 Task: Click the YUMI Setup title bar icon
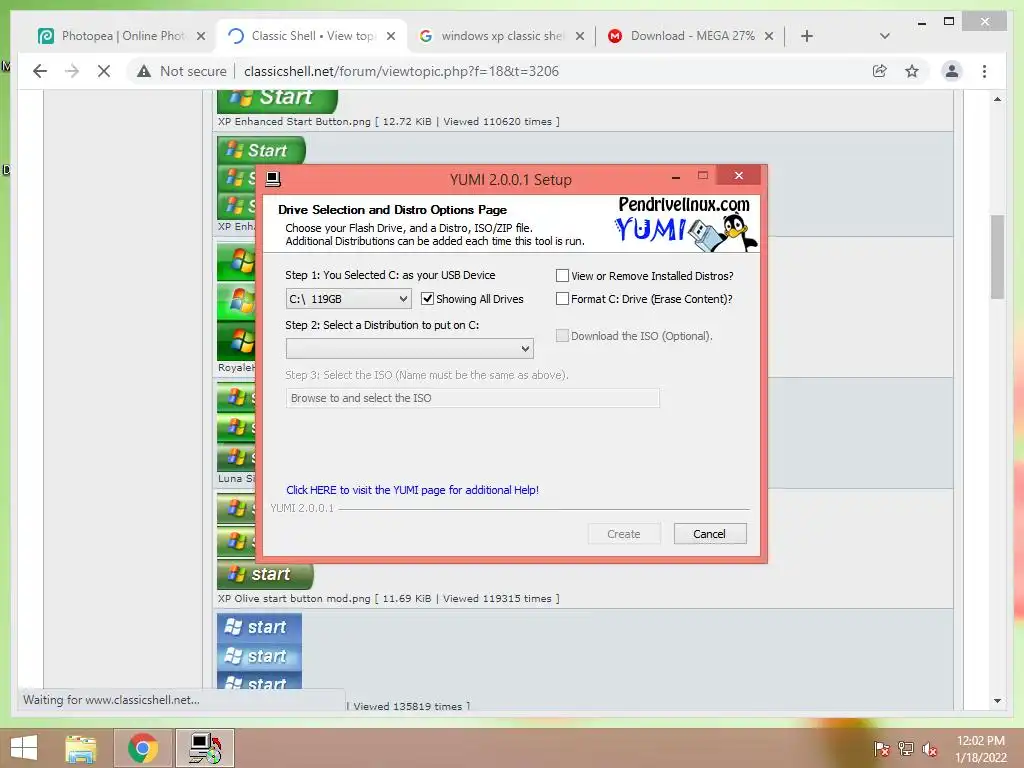click(x=273, y=179)
